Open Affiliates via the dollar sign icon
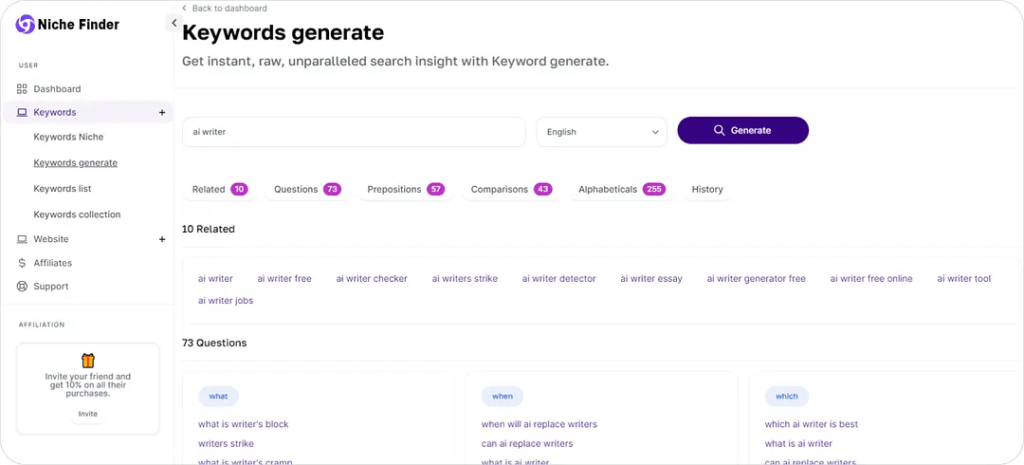1024x465 pixels. click(x=22, y=263)
